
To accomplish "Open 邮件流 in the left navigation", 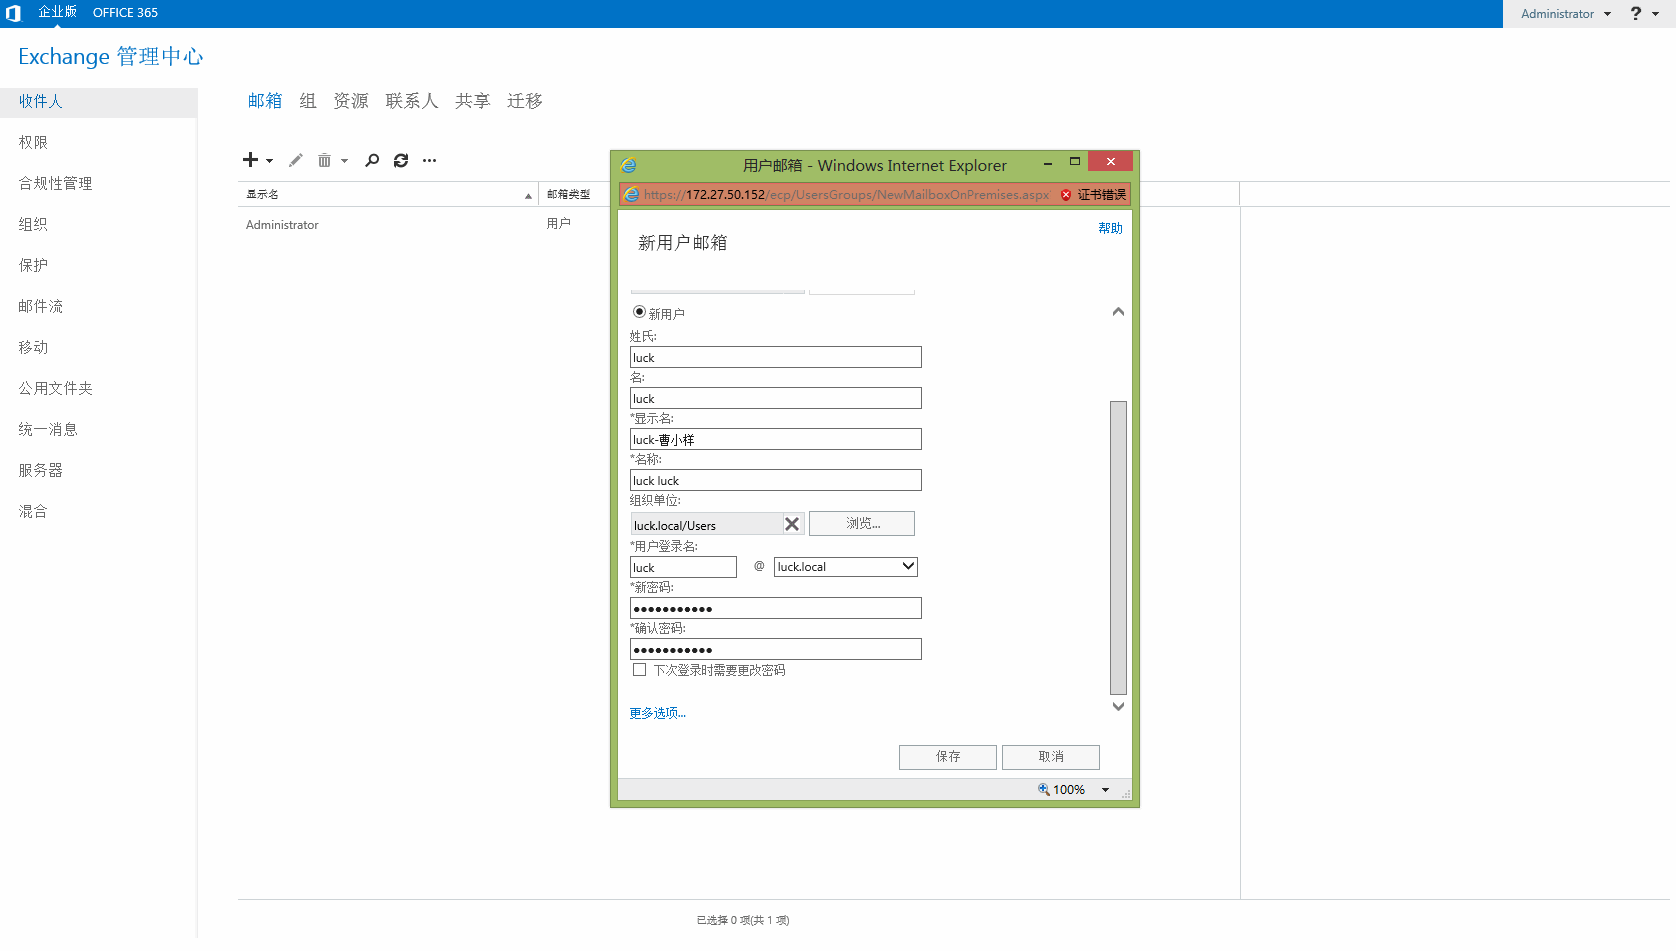I will coord(41,306).
